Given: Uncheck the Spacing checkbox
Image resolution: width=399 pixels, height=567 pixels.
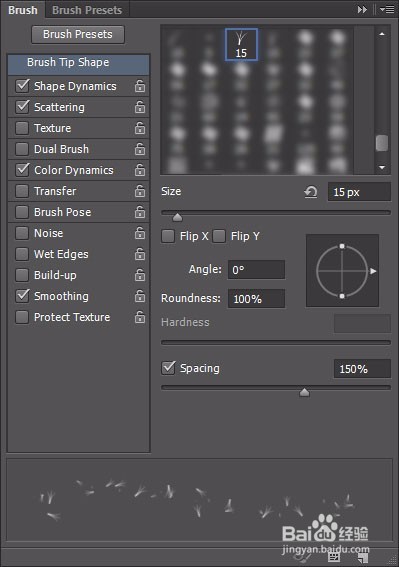Looking at the screenshot, I should coord(168,368).
